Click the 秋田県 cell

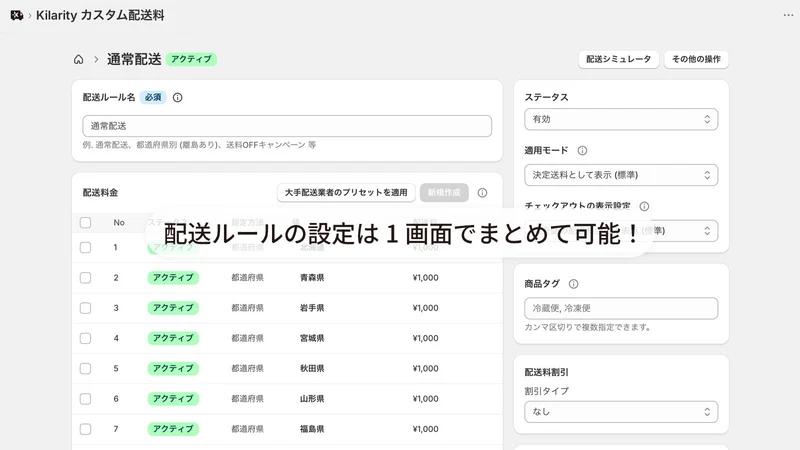(x=312, y=368)
